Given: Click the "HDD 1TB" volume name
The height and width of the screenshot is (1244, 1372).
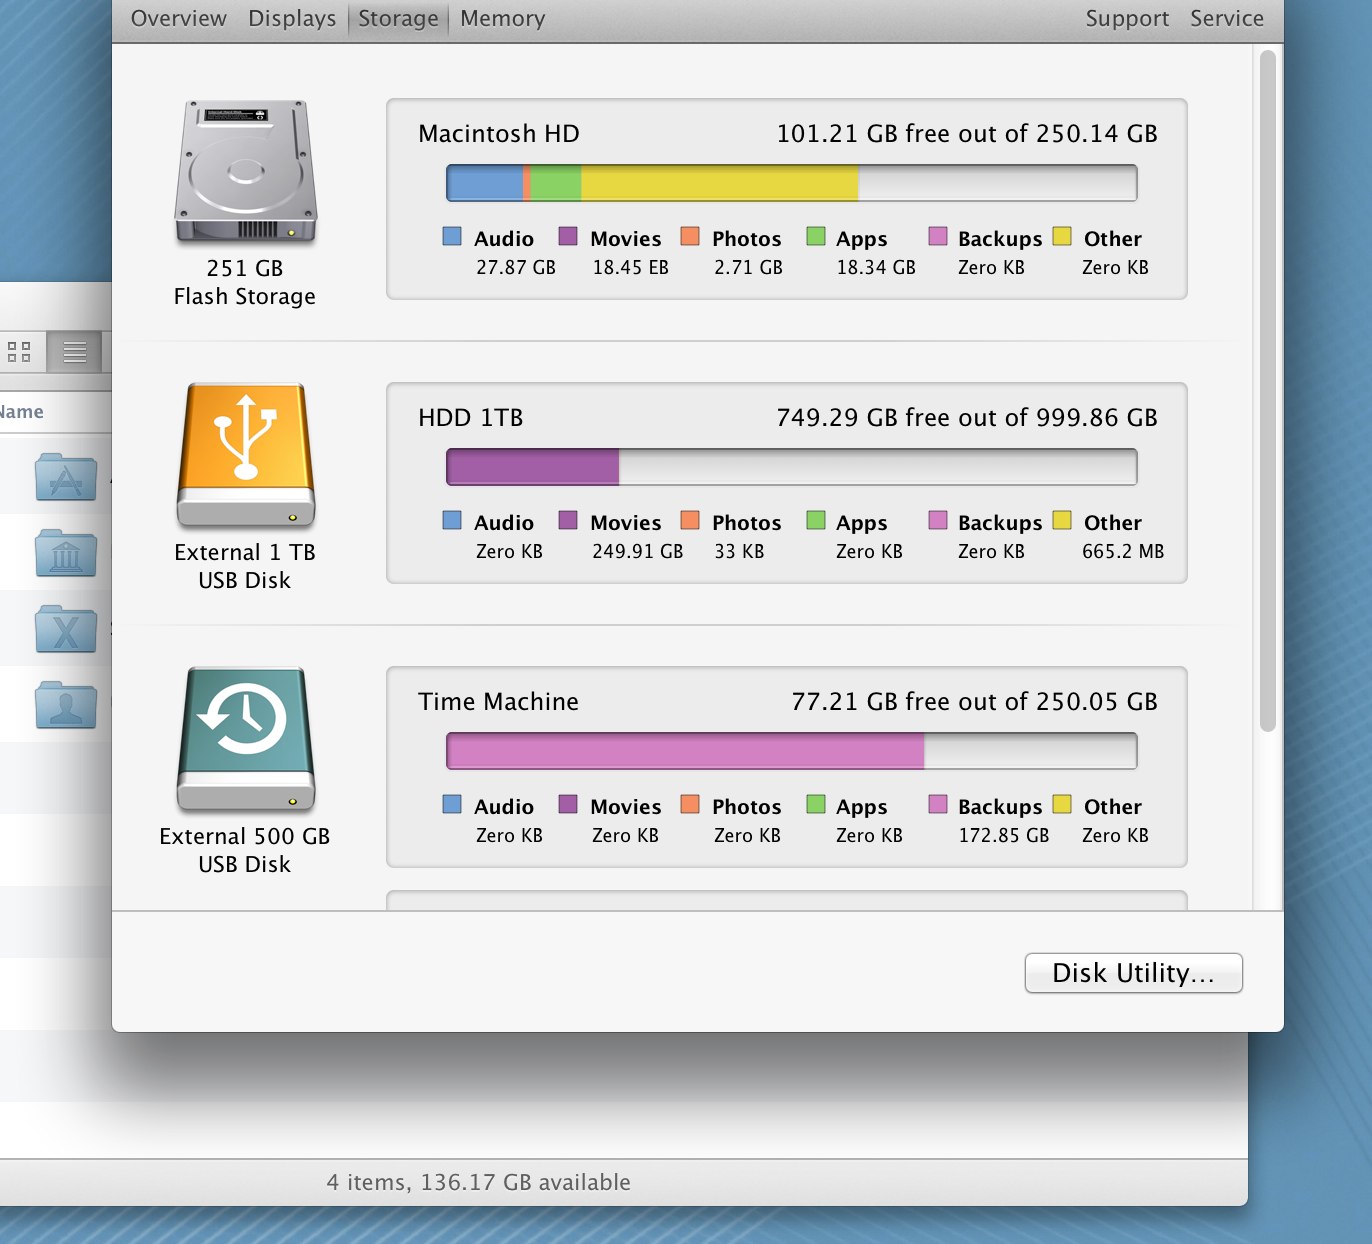Looking at the screenshot, I should tap(471, 418).
